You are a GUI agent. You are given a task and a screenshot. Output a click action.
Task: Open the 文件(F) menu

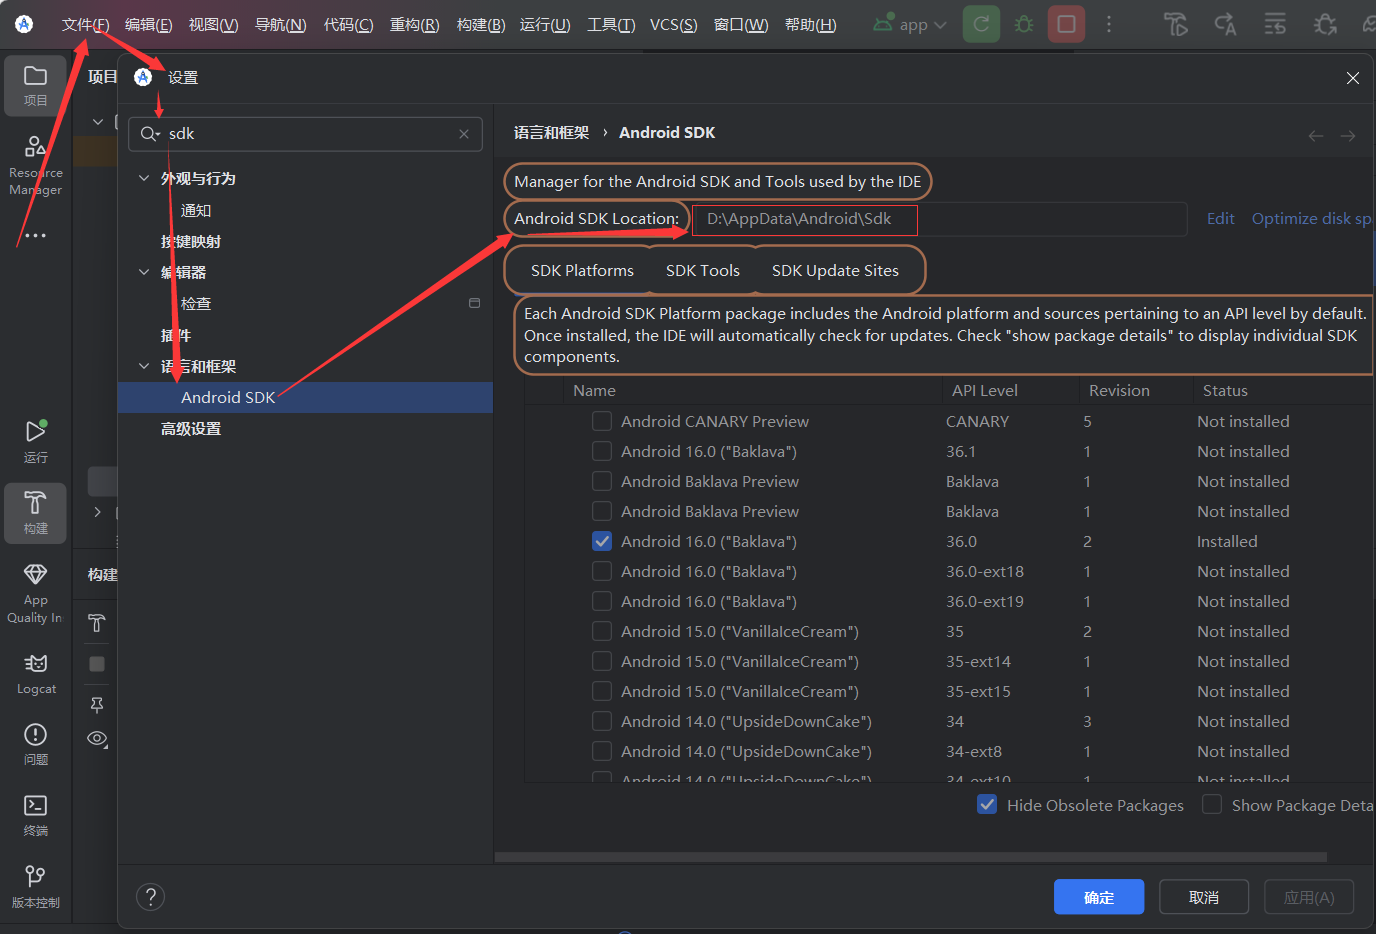coord(86,25)
